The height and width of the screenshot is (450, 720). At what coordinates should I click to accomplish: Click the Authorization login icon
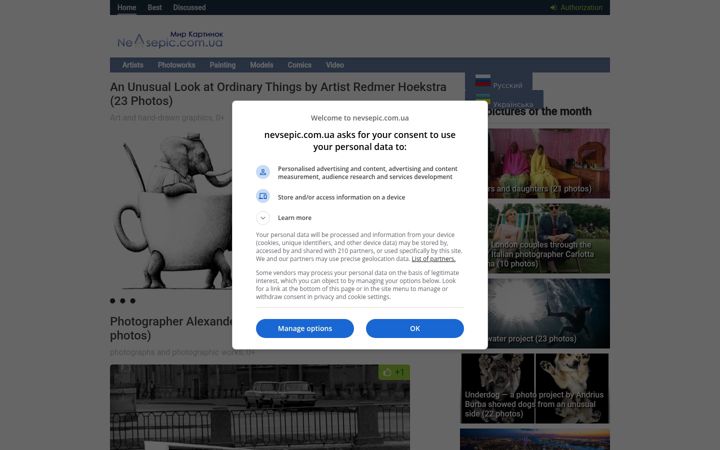click(x=553, y=7)
